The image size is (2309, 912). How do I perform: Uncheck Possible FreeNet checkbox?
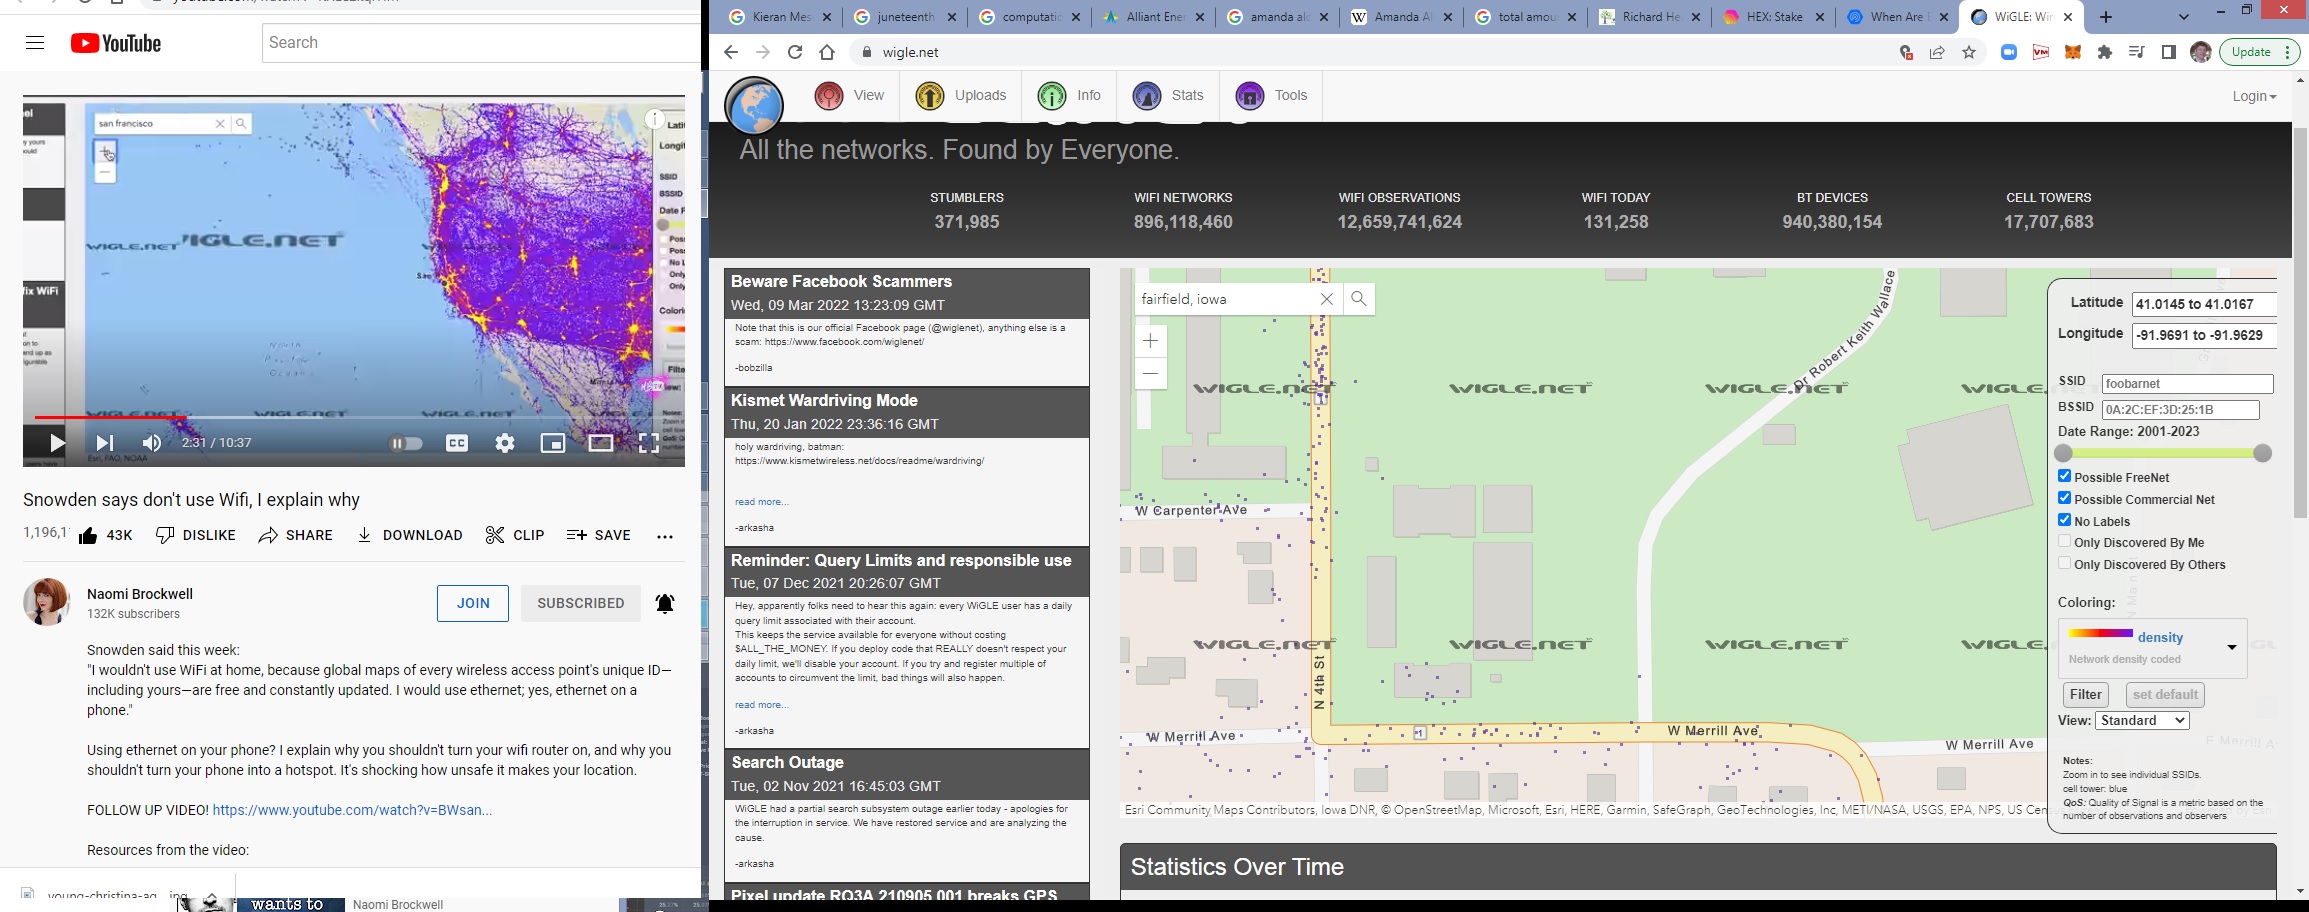(2064, 476)
